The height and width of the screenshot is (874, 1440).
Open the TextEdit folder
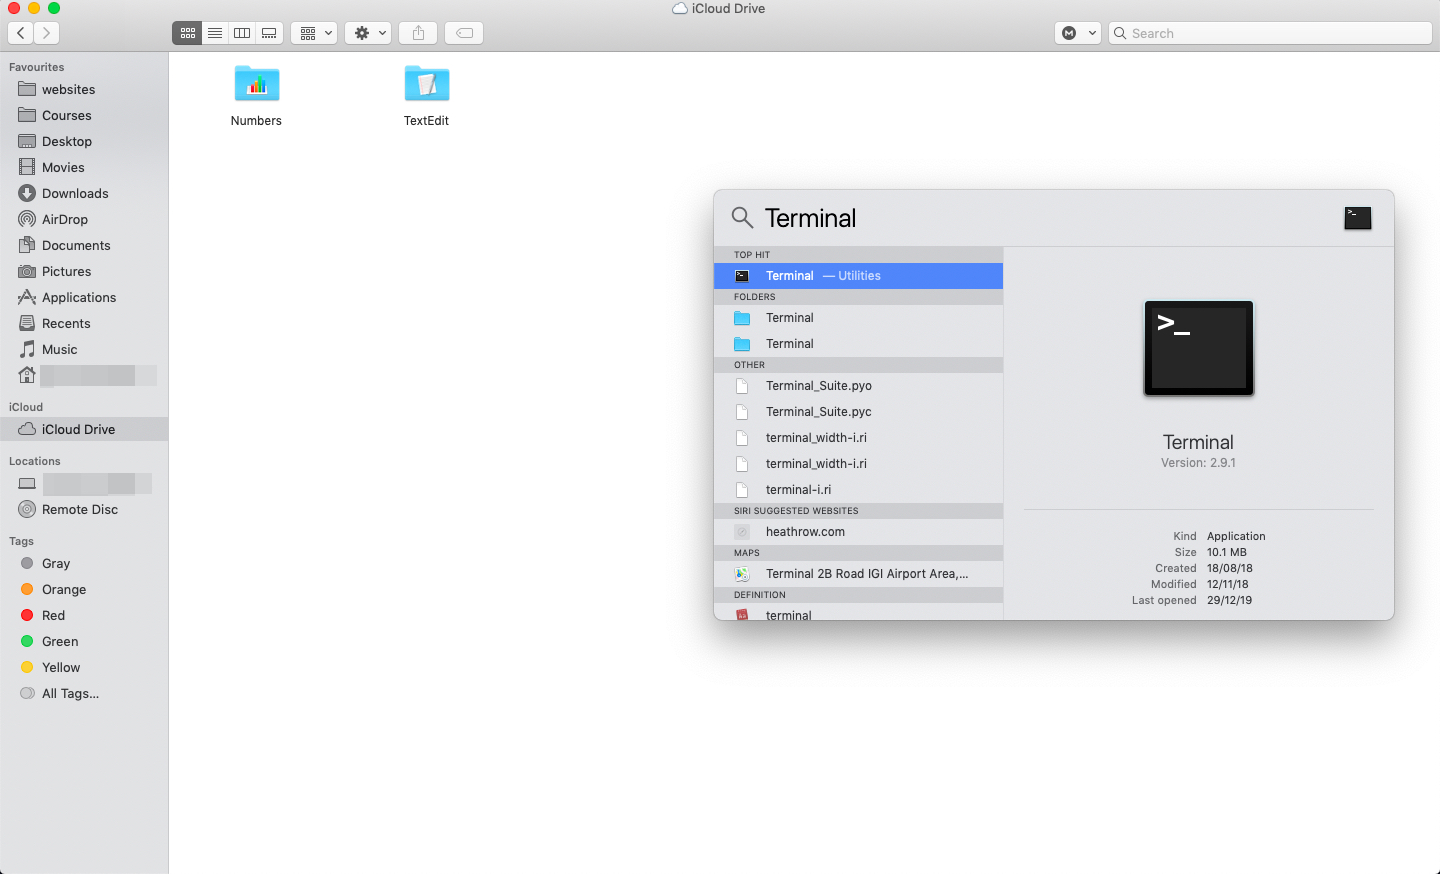tap(427, 95)
